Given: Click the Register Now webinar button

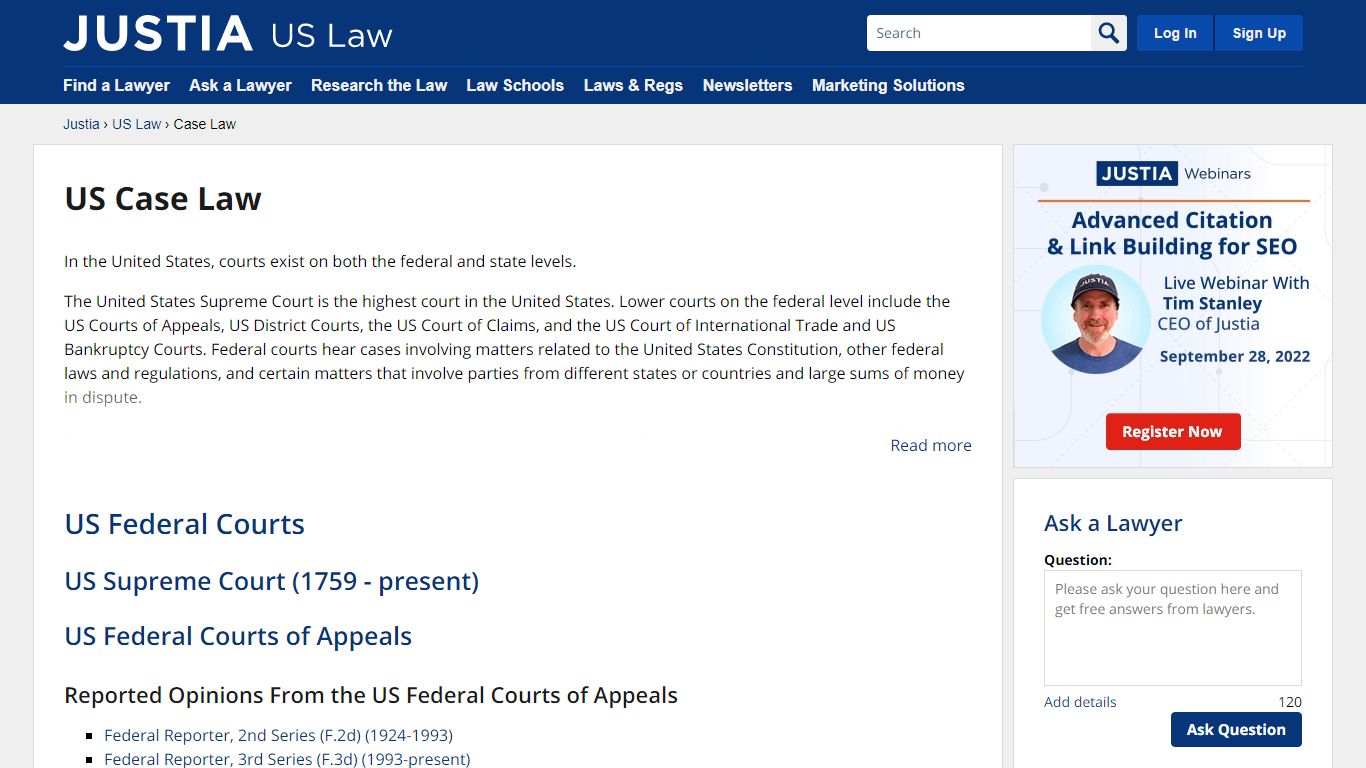Looking at the screenshot, I should 1173,432.
